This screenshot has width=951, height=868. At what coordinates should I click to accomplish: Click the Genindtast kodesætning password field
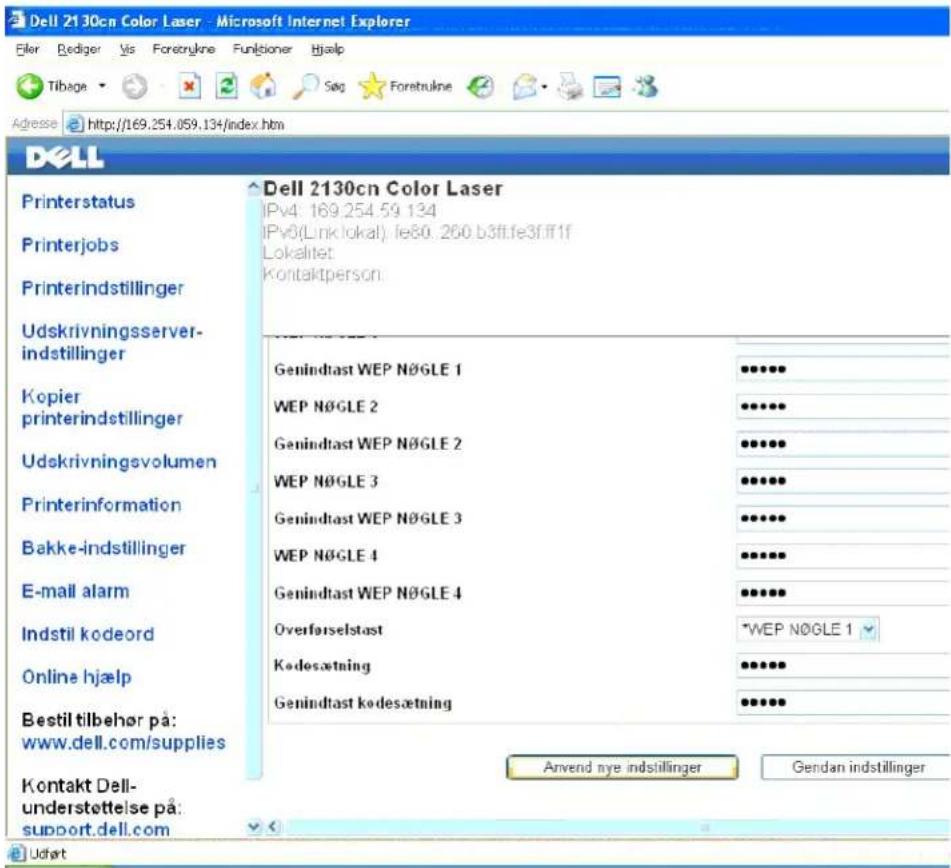click(x=843, y=702)
